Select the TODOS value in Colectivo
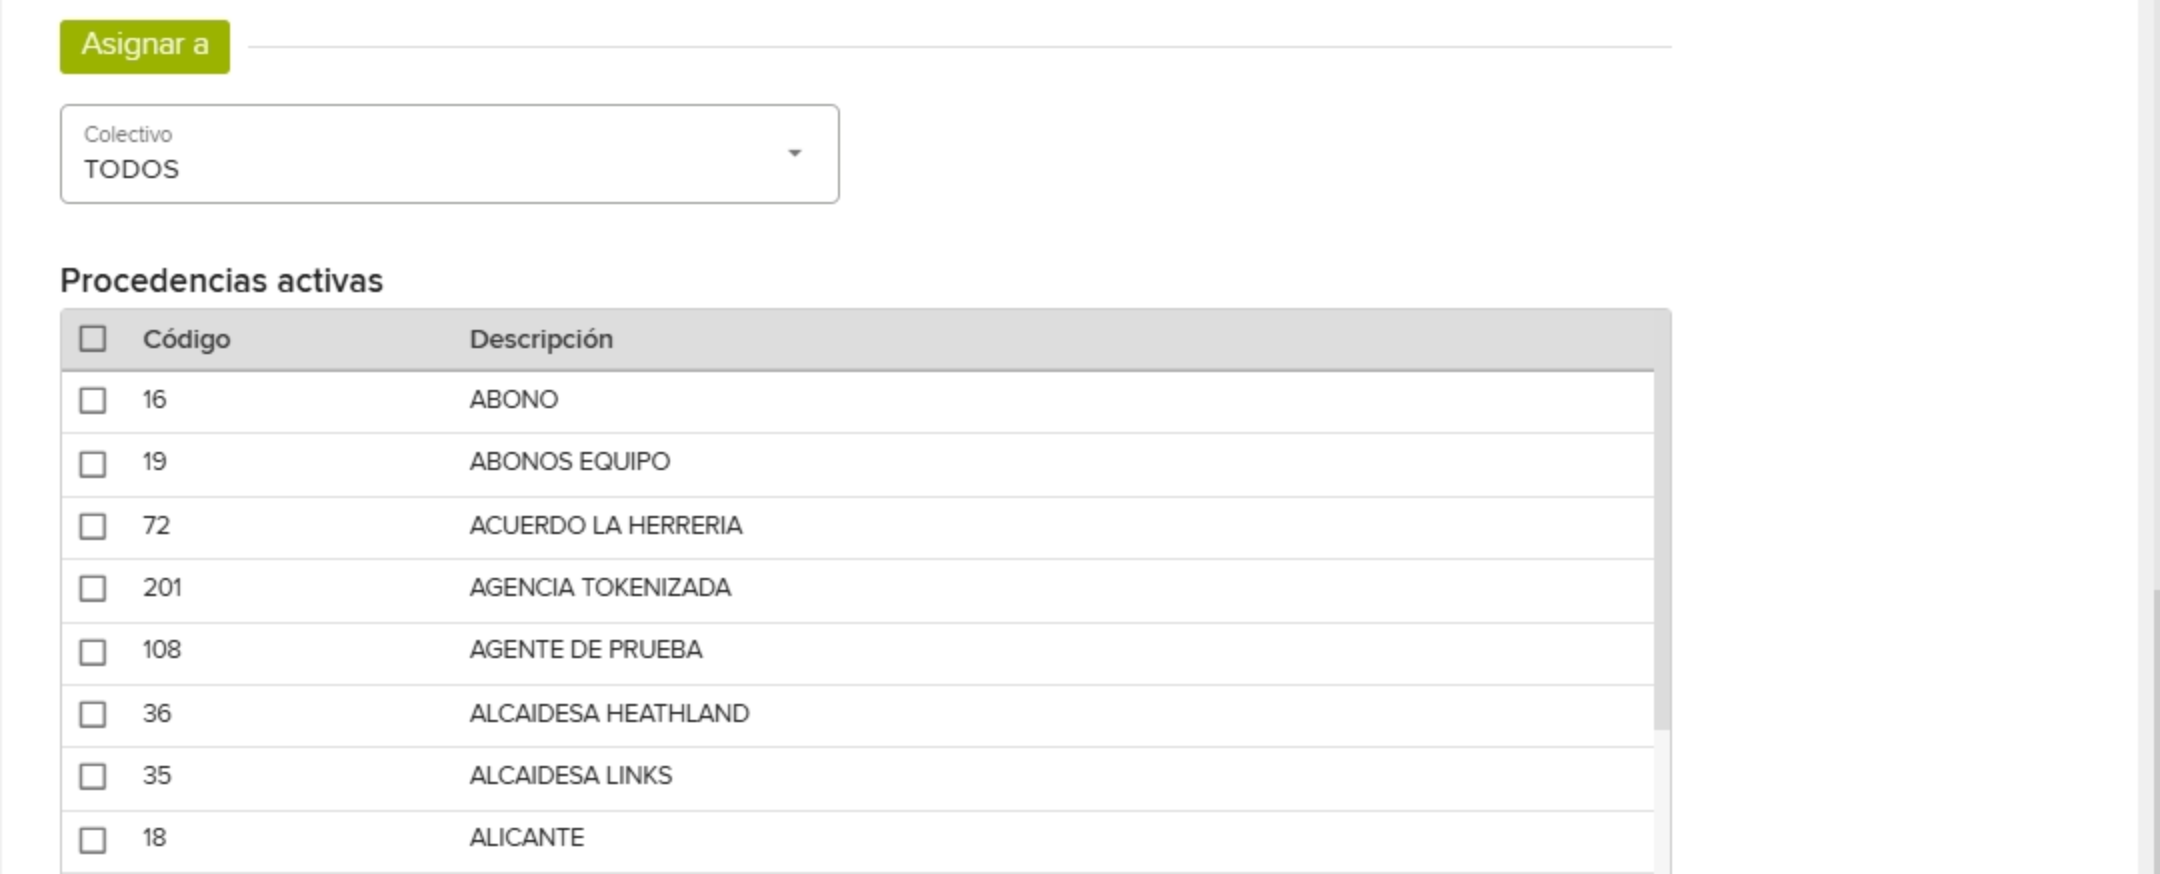 132,169
